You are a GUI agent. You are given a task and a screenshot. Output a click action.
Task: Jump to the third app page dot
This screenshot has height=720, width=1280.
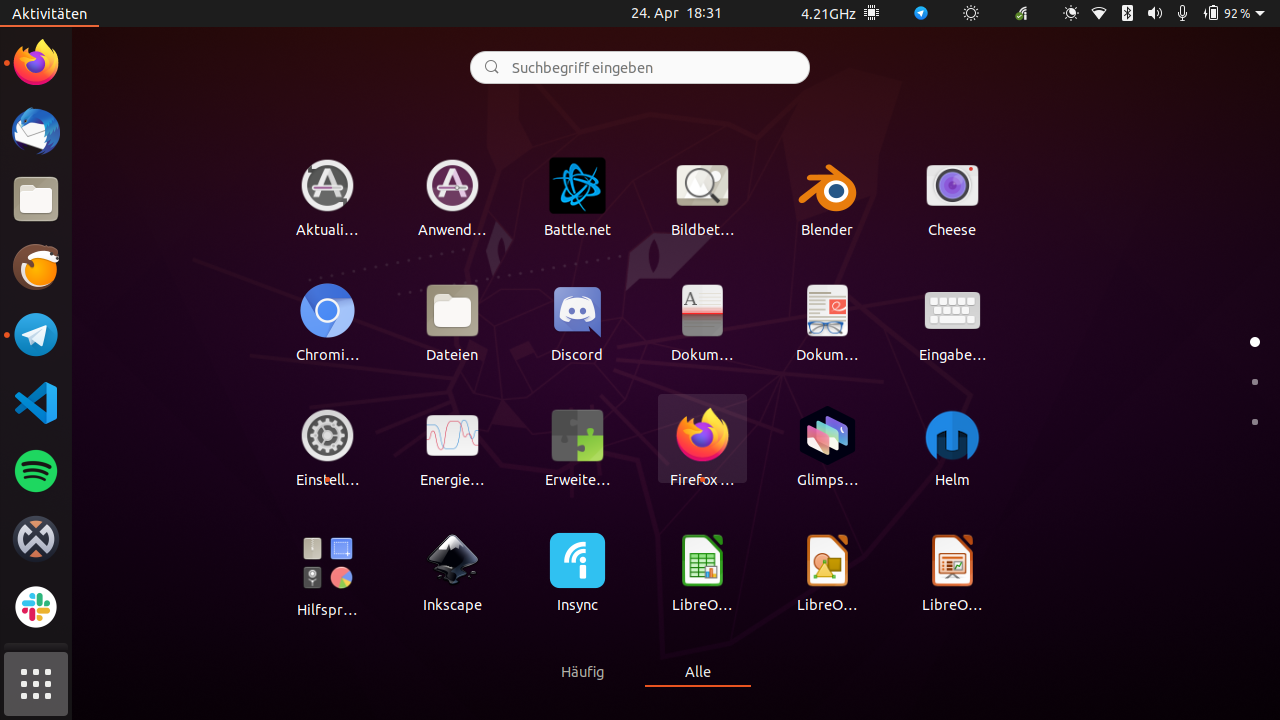pyautogui.click(x=1255, y=422)
